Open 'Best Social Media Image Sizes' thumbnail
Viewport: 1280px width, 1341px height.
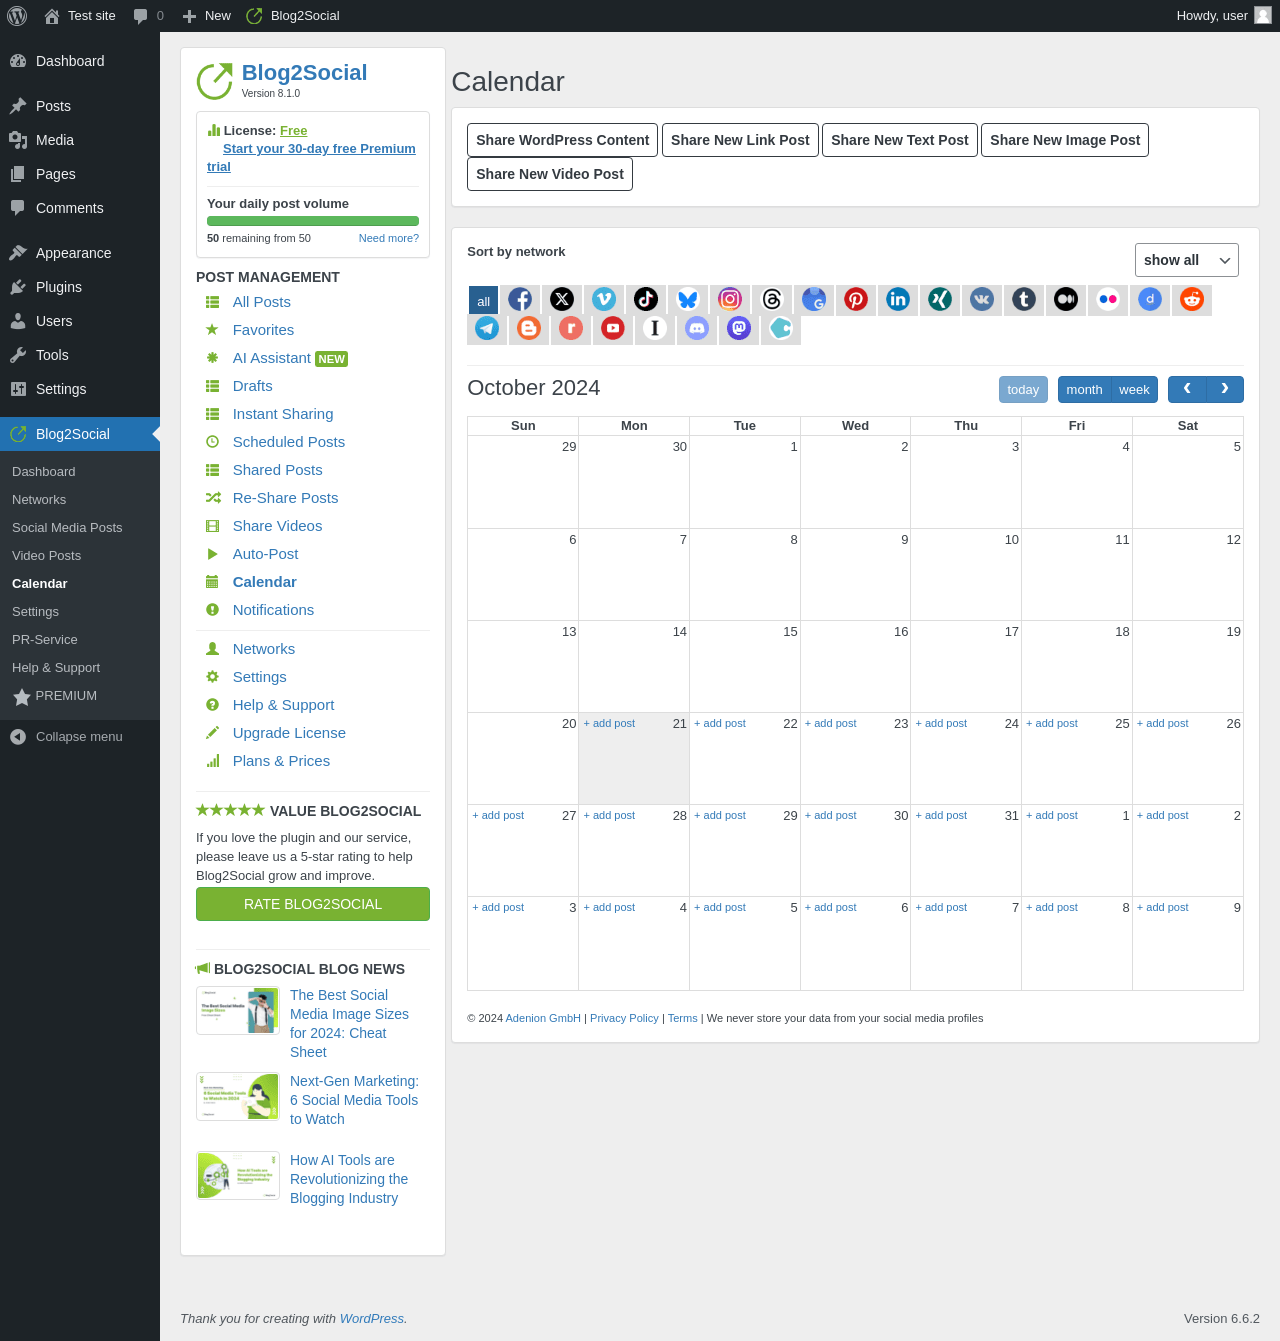238,1011
